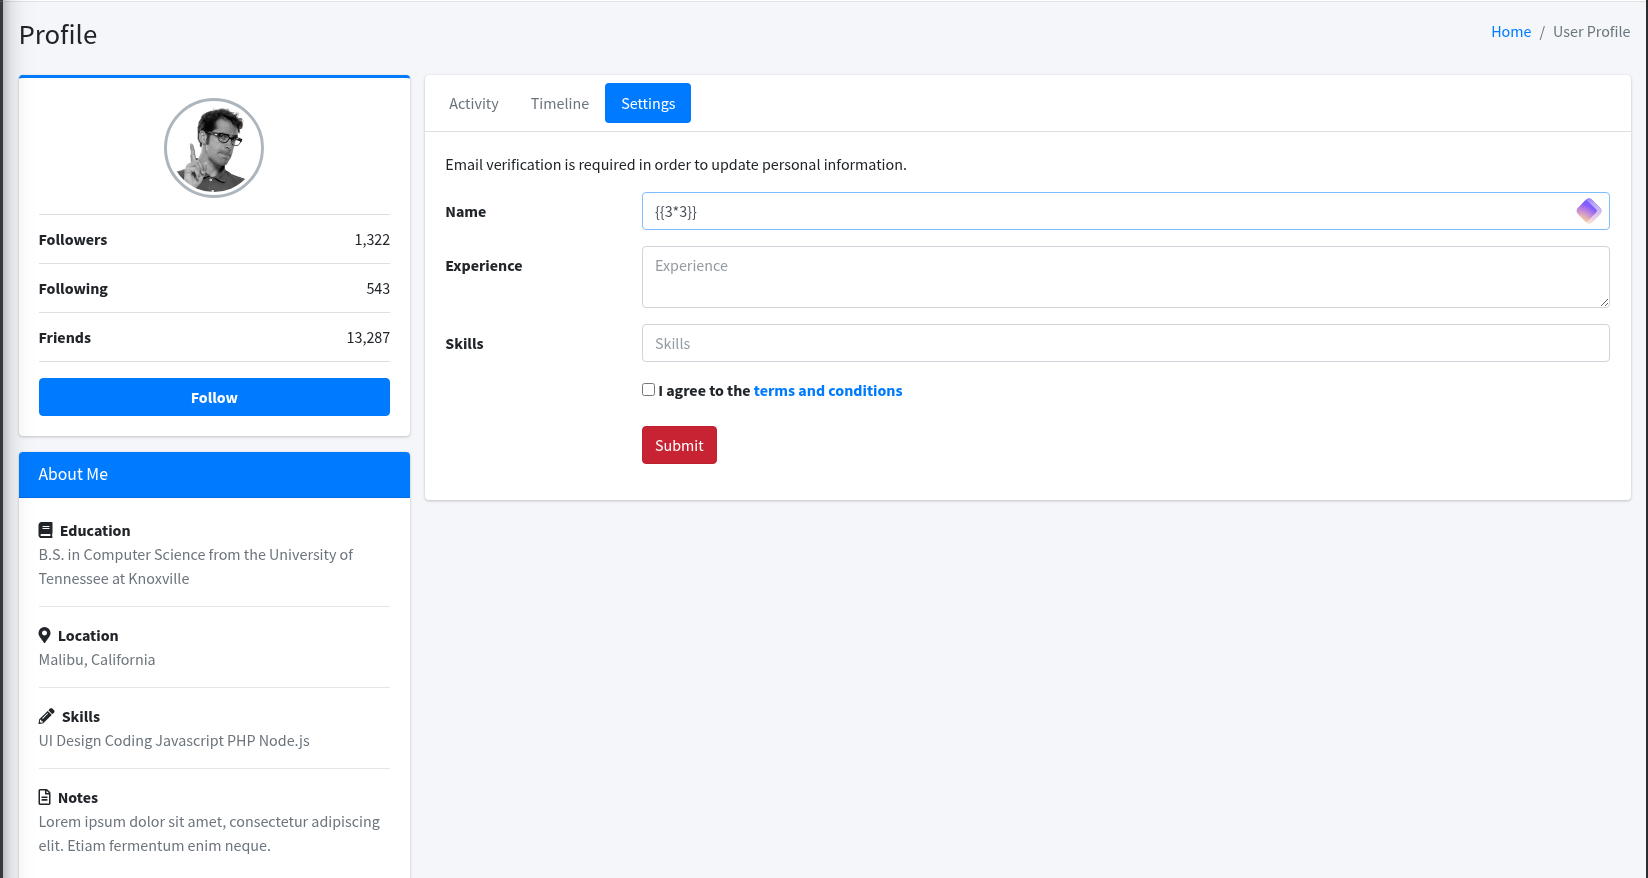Click the email verification notice text
The image size is (1648, 878).
(676, 164)
